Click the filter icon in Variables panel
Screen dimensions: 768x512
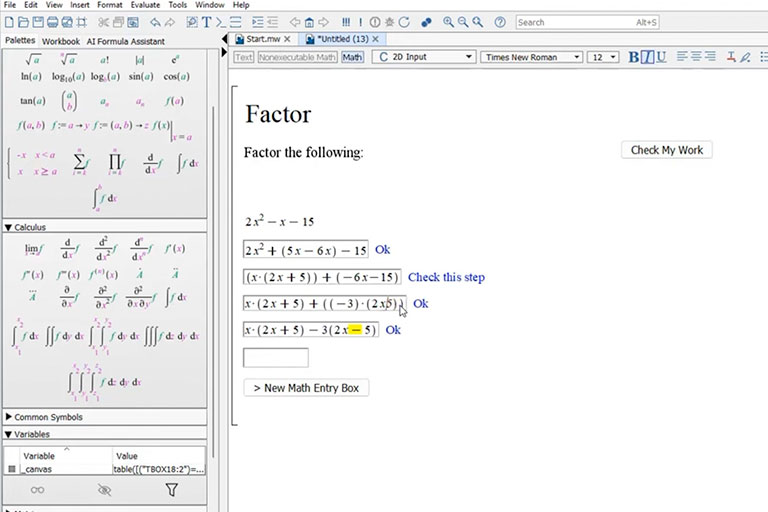pyautogui.click(x=171, y=490)
